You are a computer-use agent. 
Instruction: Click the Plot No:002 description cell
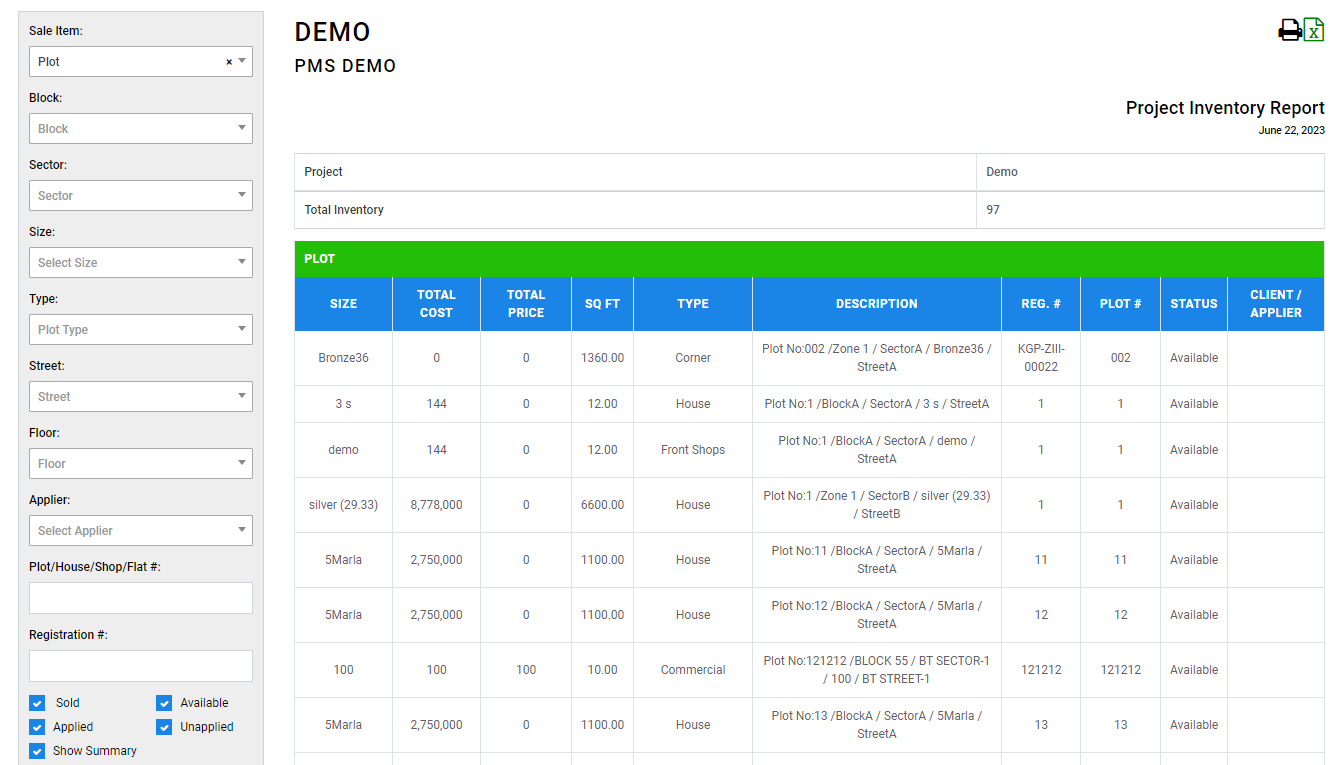point(877,358)
